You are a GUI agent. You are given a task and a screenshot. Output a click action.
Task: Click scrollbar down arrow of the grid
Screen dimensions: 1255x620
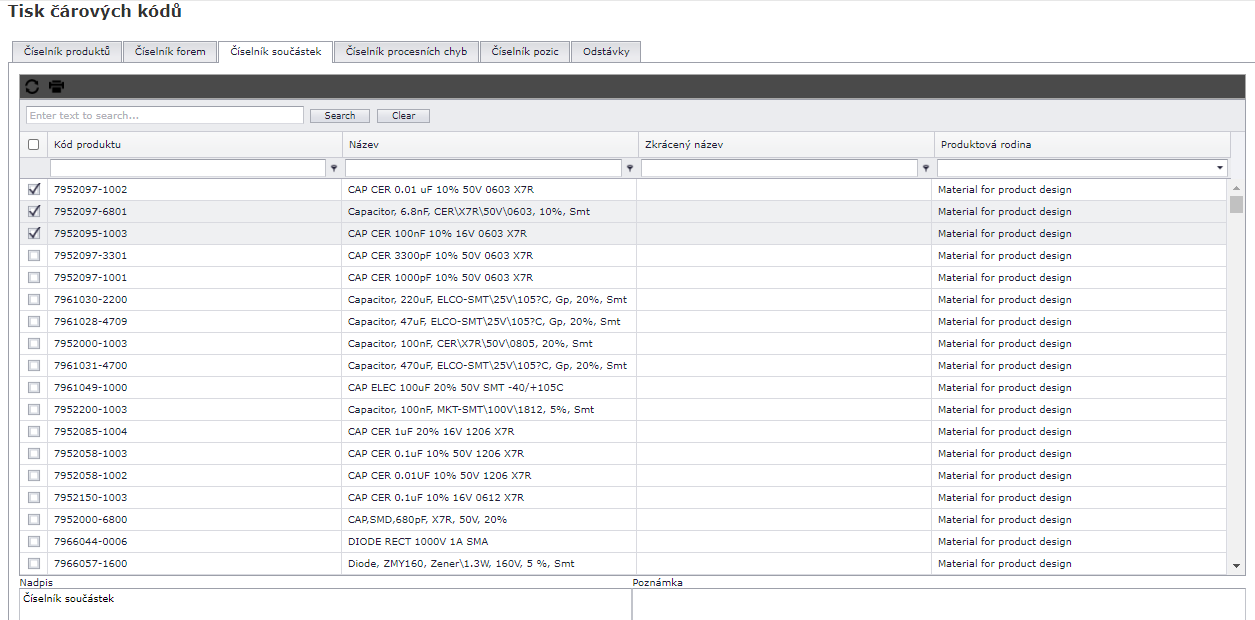[1237, 565]
